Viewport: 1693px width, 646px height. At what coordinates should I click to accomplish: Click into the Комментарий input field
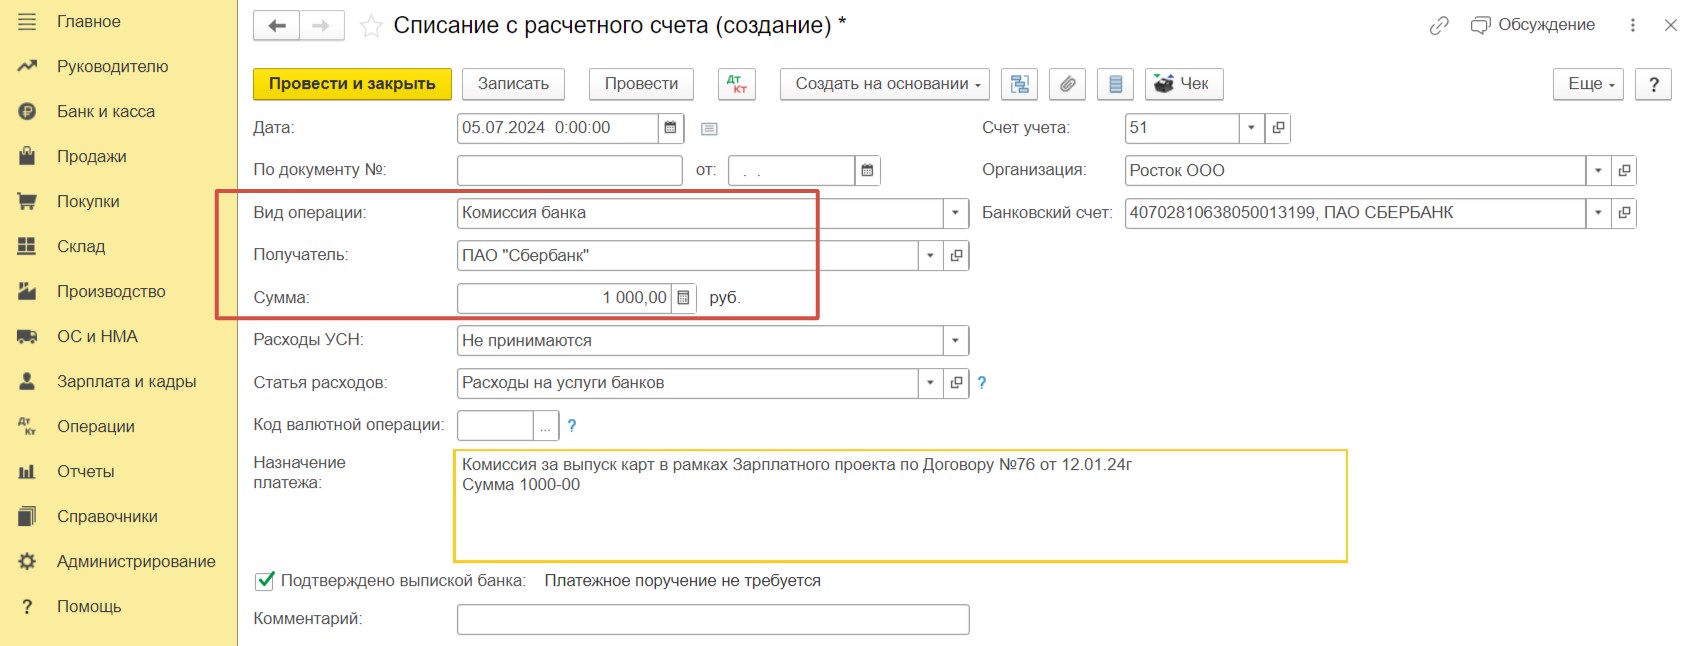point(712,620)
